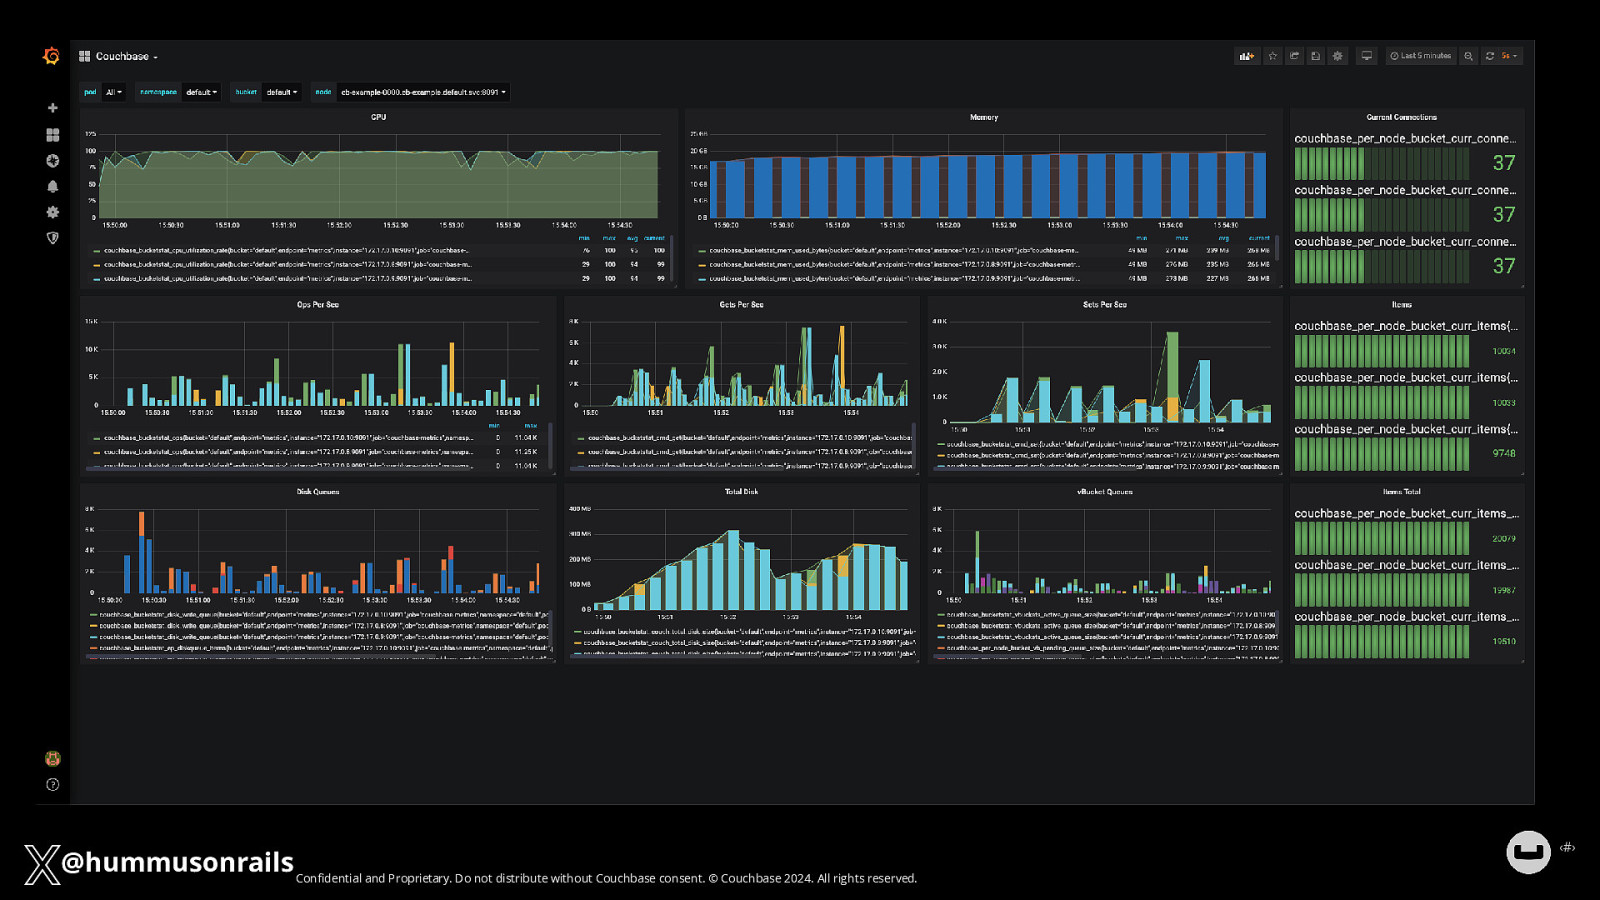Screen dimensions: 1600x900
Task: Open the CPU panel title menu
Action: tap(378, 117)
